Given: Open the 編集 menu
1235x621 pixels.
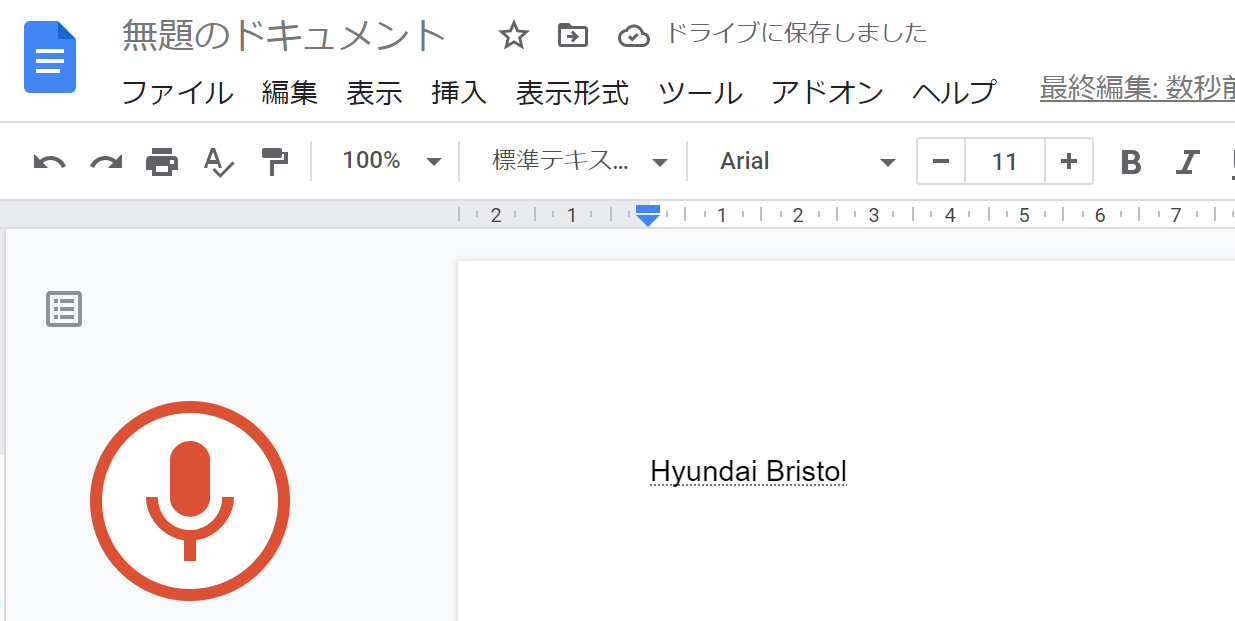Looking at the screenshot, I should coord(290,93).
